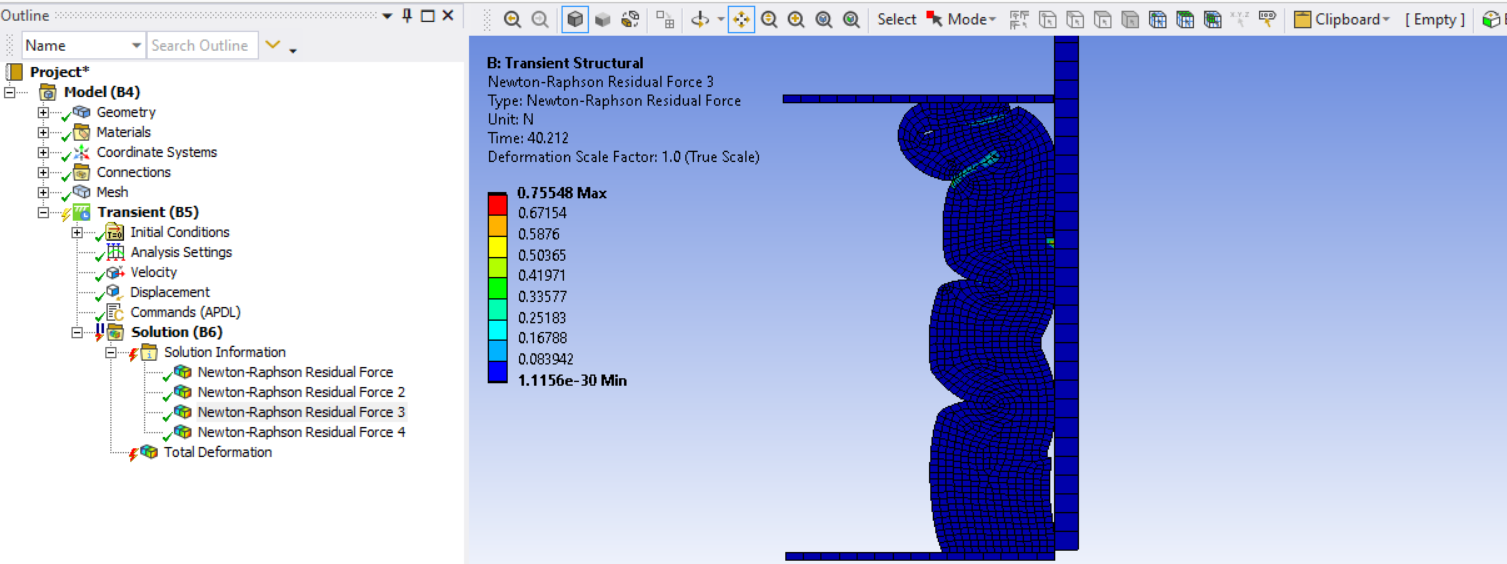Click the green extend icon after Empty
Screen dimensions: 1507x564
(1491, 19)
